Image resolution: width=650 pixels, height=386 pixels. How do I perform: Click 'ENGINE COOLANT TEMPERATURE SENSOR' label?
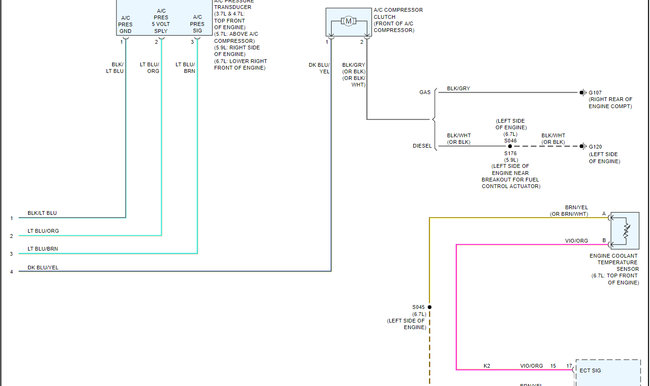(614, 262)
